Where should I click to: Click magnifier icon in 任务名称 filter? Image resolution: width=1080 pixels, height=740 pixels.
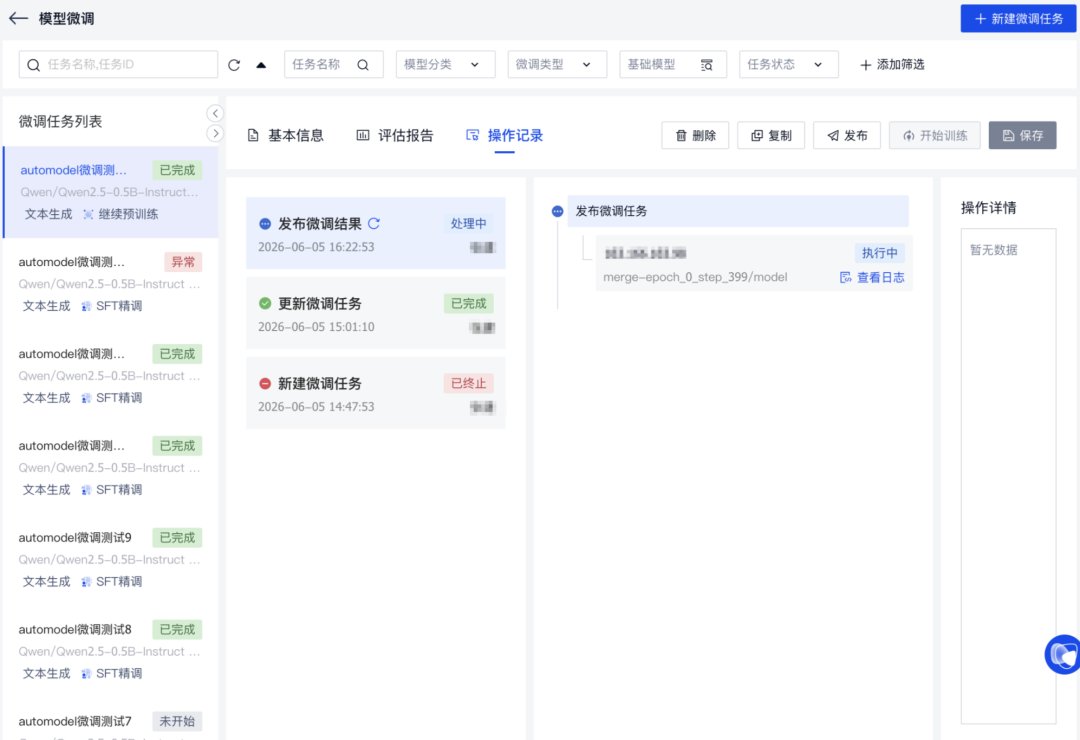[363, 65]
